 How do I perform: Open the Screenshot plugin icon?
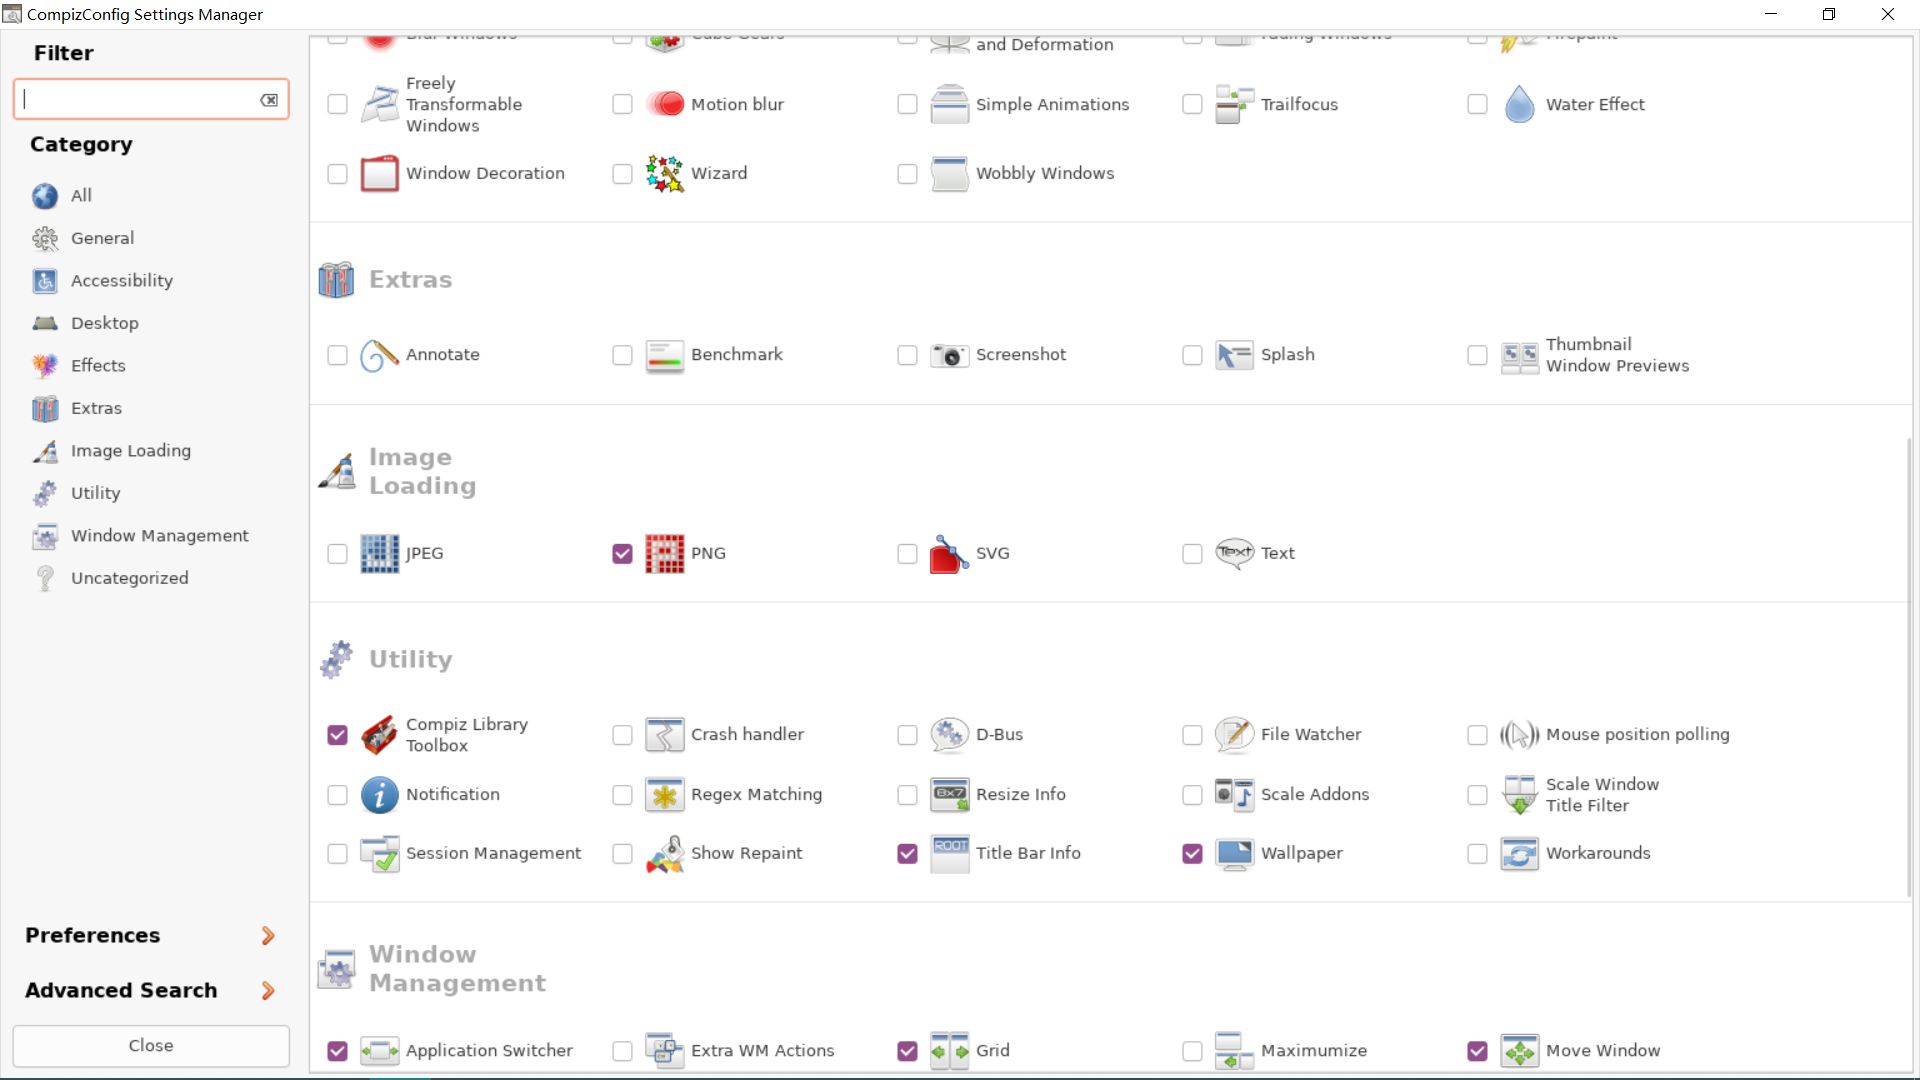click(x=950, y=355)
